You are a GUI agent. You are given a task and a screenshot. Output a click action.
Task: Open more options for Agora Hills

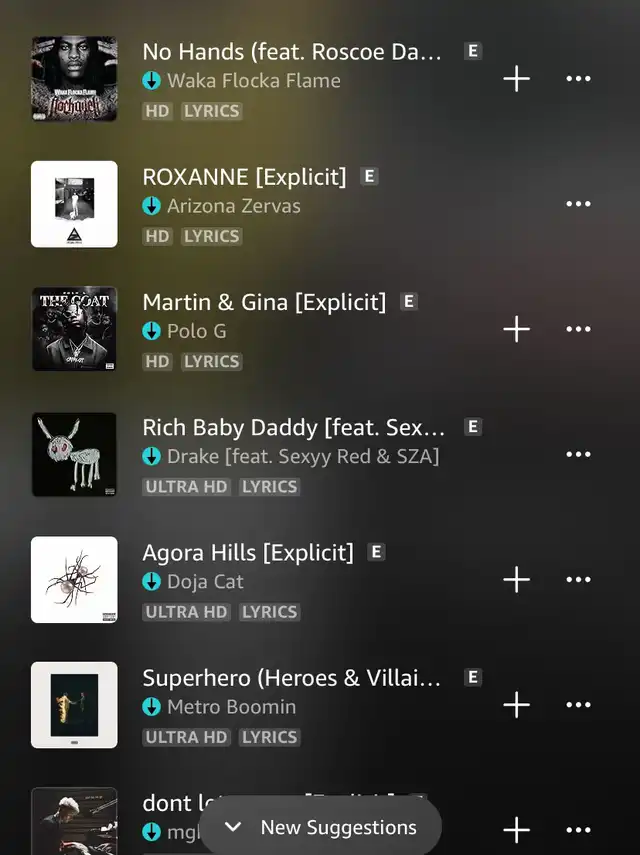point(578,580)
